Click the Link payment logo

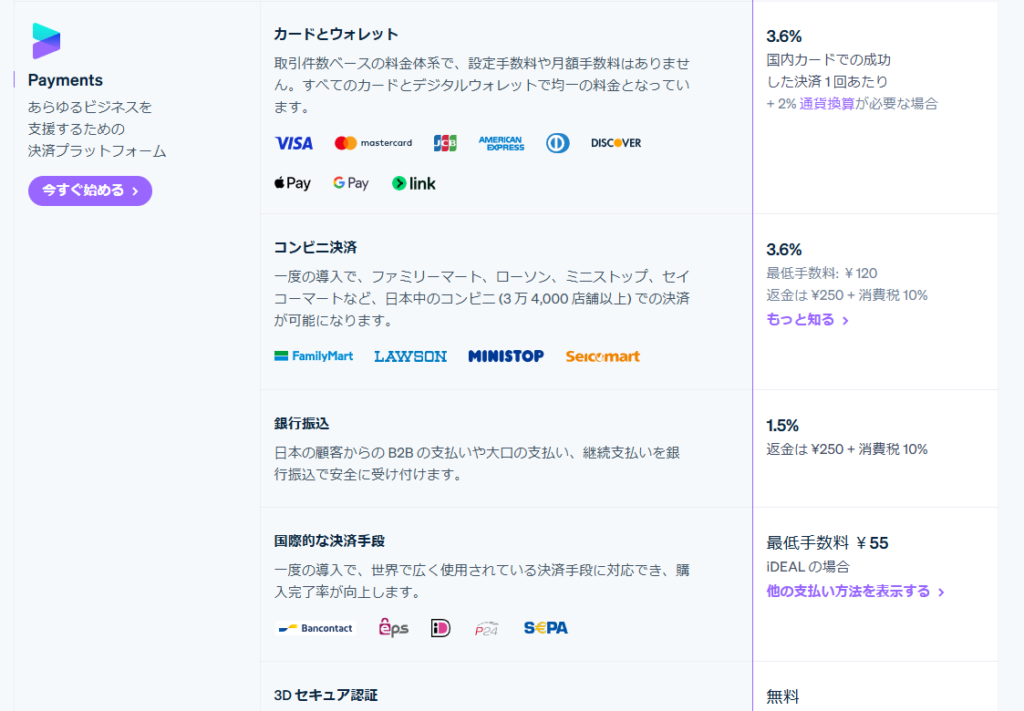coord(414,183)
